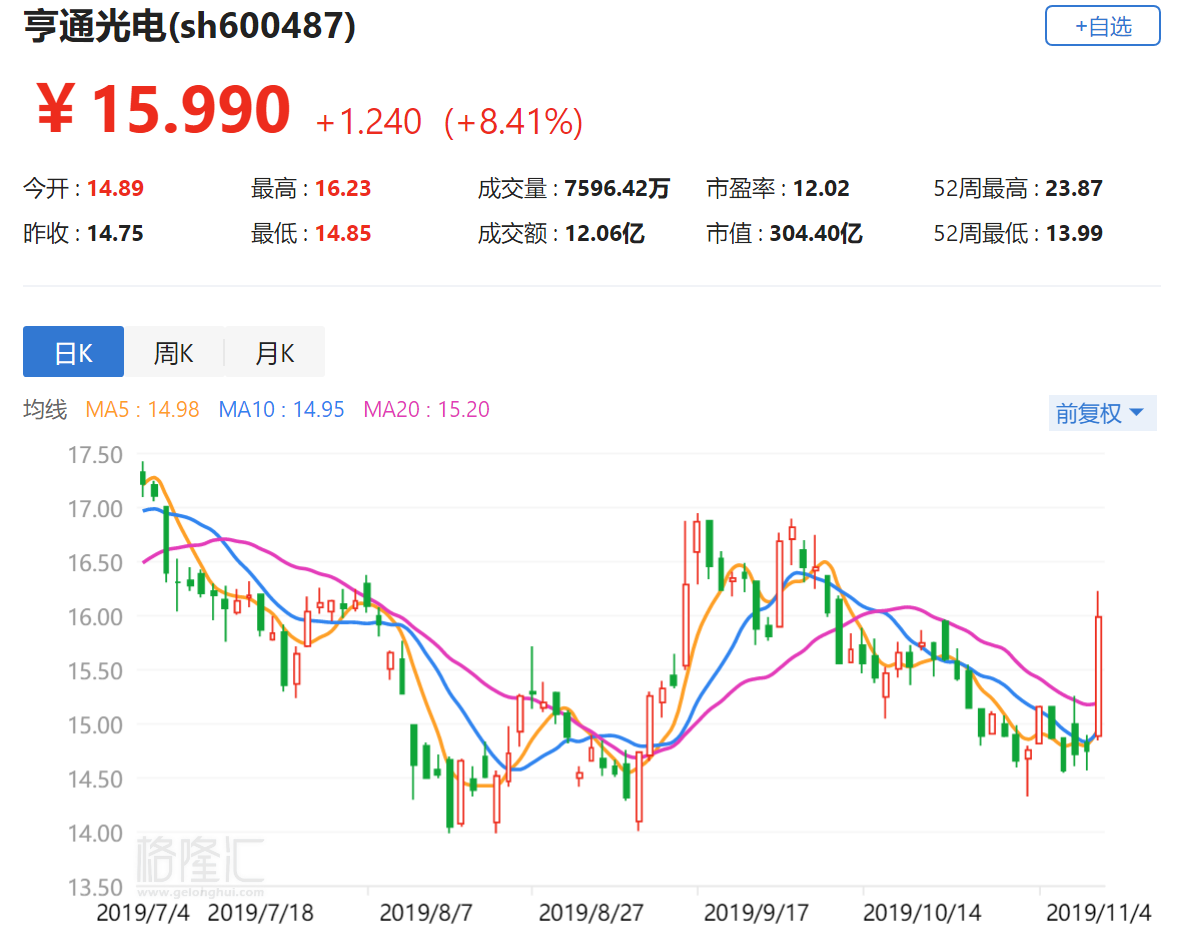1186x936 pixels.
Task: Click the 17.00 price axis label
Action: pos(95,508)
